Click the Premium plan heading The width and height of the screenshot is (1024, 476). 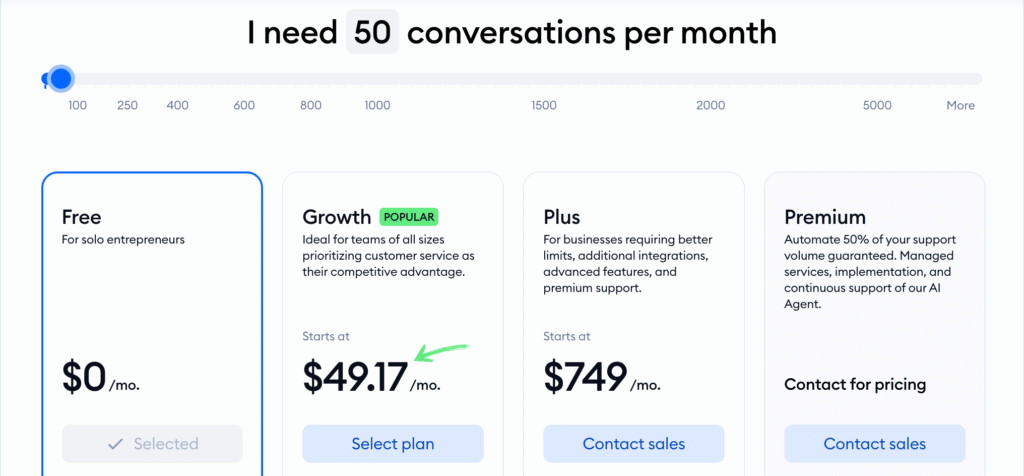point(825,217)
